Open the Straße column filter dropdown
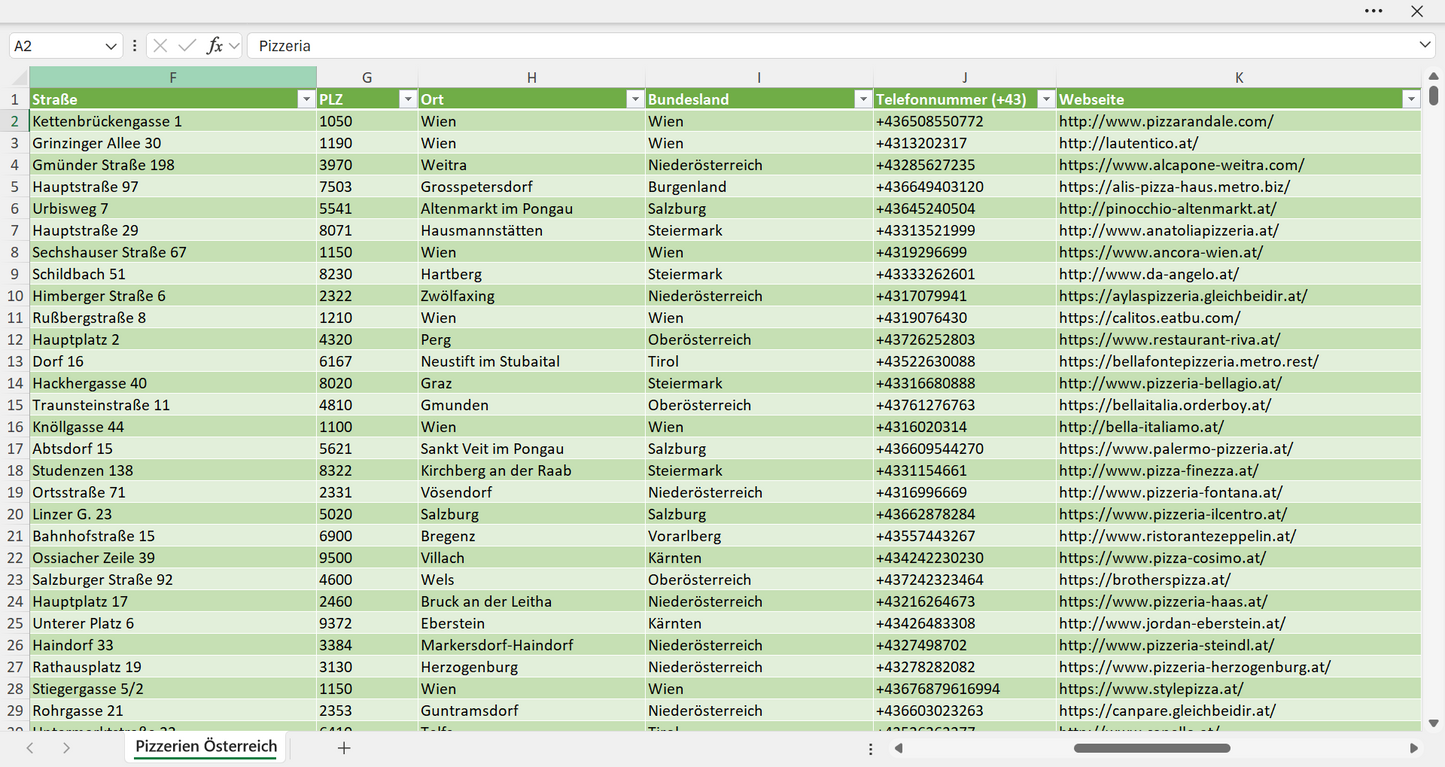Viewport: 1445px width, 767px height. [x=306, y=99]
